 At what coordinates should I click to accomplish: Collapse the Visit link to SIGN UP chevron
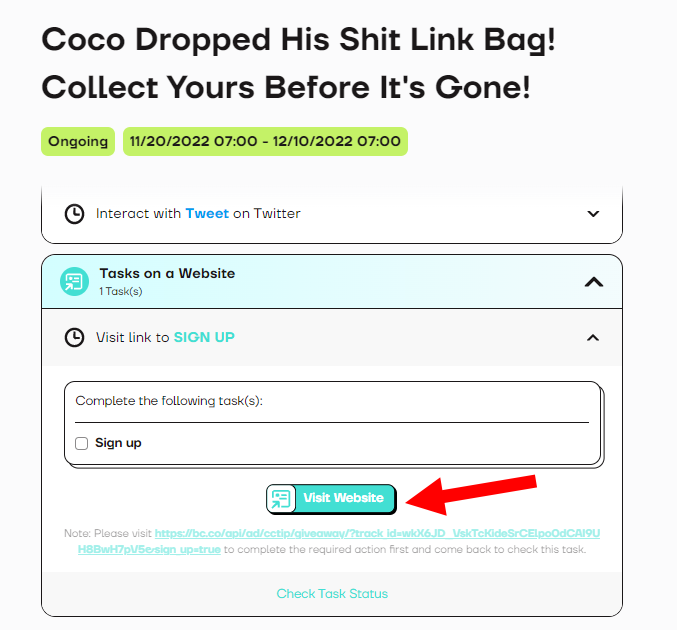[x=593, y=338]
